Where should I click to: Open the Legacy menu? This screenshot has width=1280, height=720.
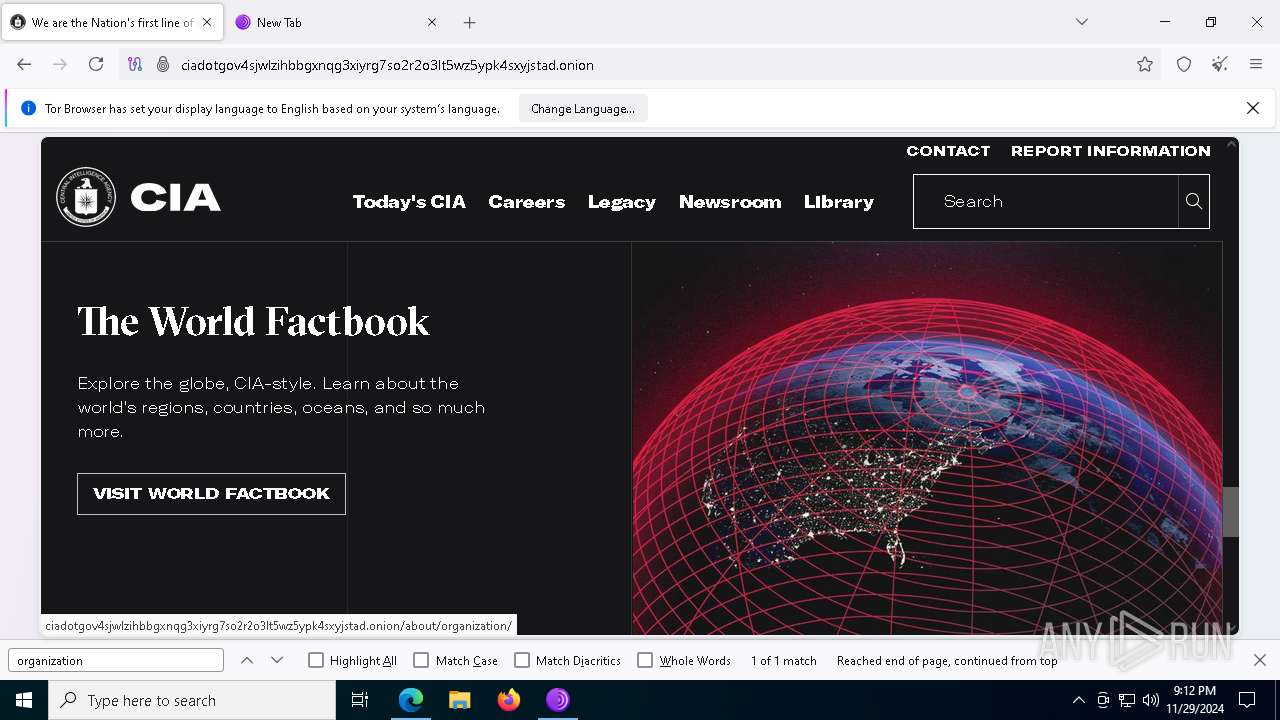622,202
